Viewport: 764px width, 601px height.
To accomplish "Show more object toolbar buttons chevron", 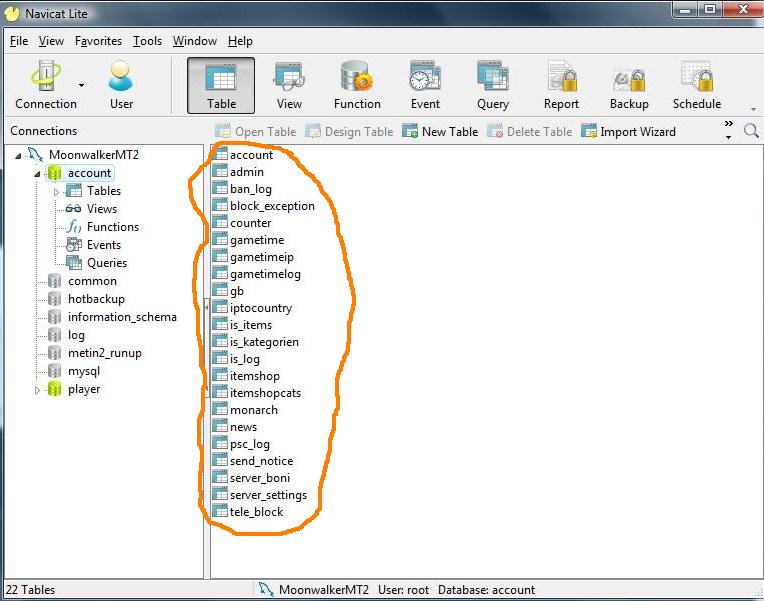I will tap(728, 130).
